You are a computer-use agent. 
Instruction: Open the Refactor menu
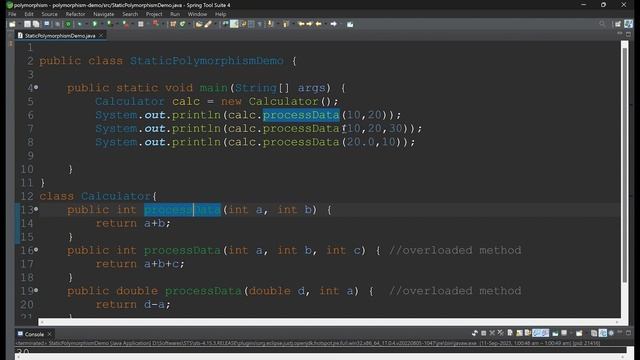point(76,14)
